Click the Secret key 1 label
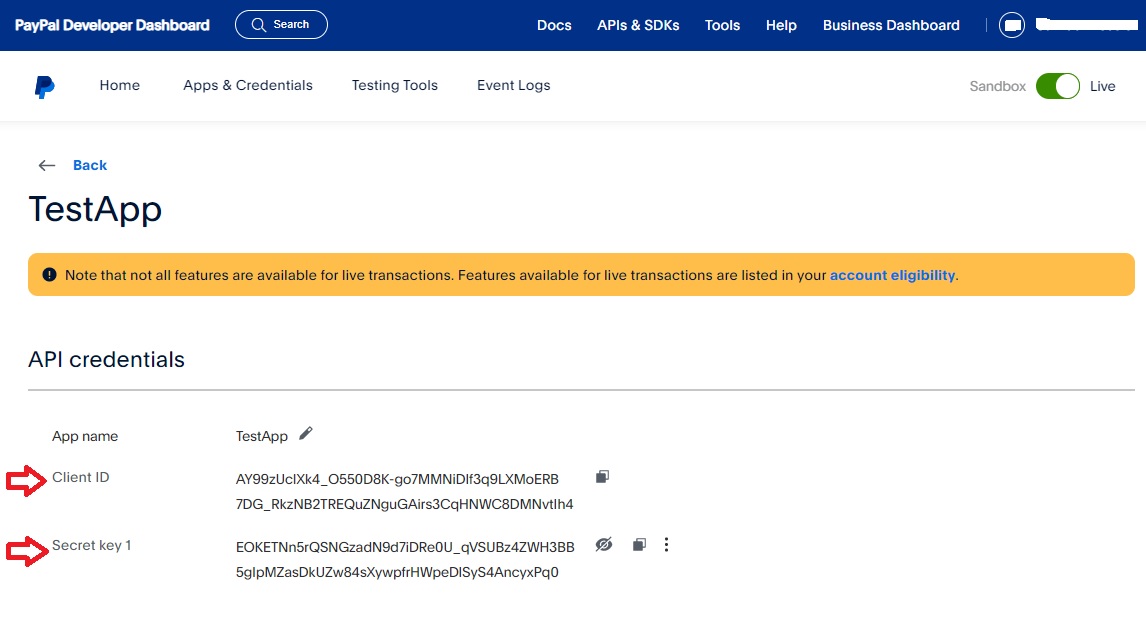Image resolution: width=1146 pixels, height=622 pixels. pos(91,545)
